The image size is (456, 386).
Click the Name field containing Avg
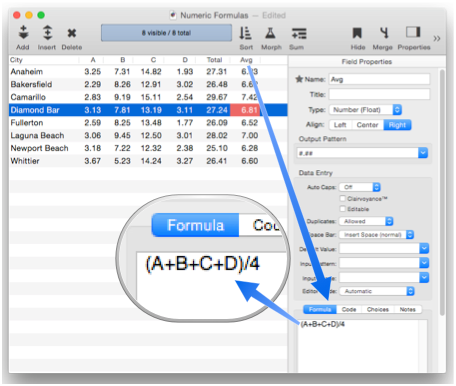[x=379, y=79]
